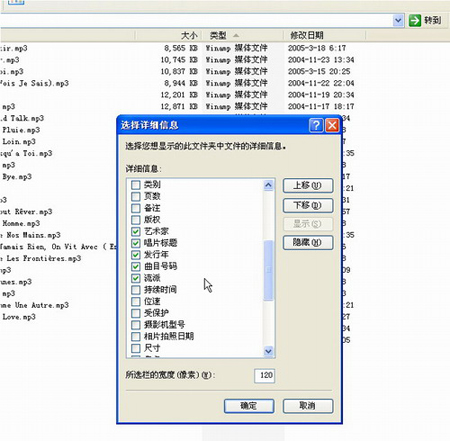Click the date 2004-11-23 13:34
The width and height of the screenshot is (450, 441).
tap(321, 60)
